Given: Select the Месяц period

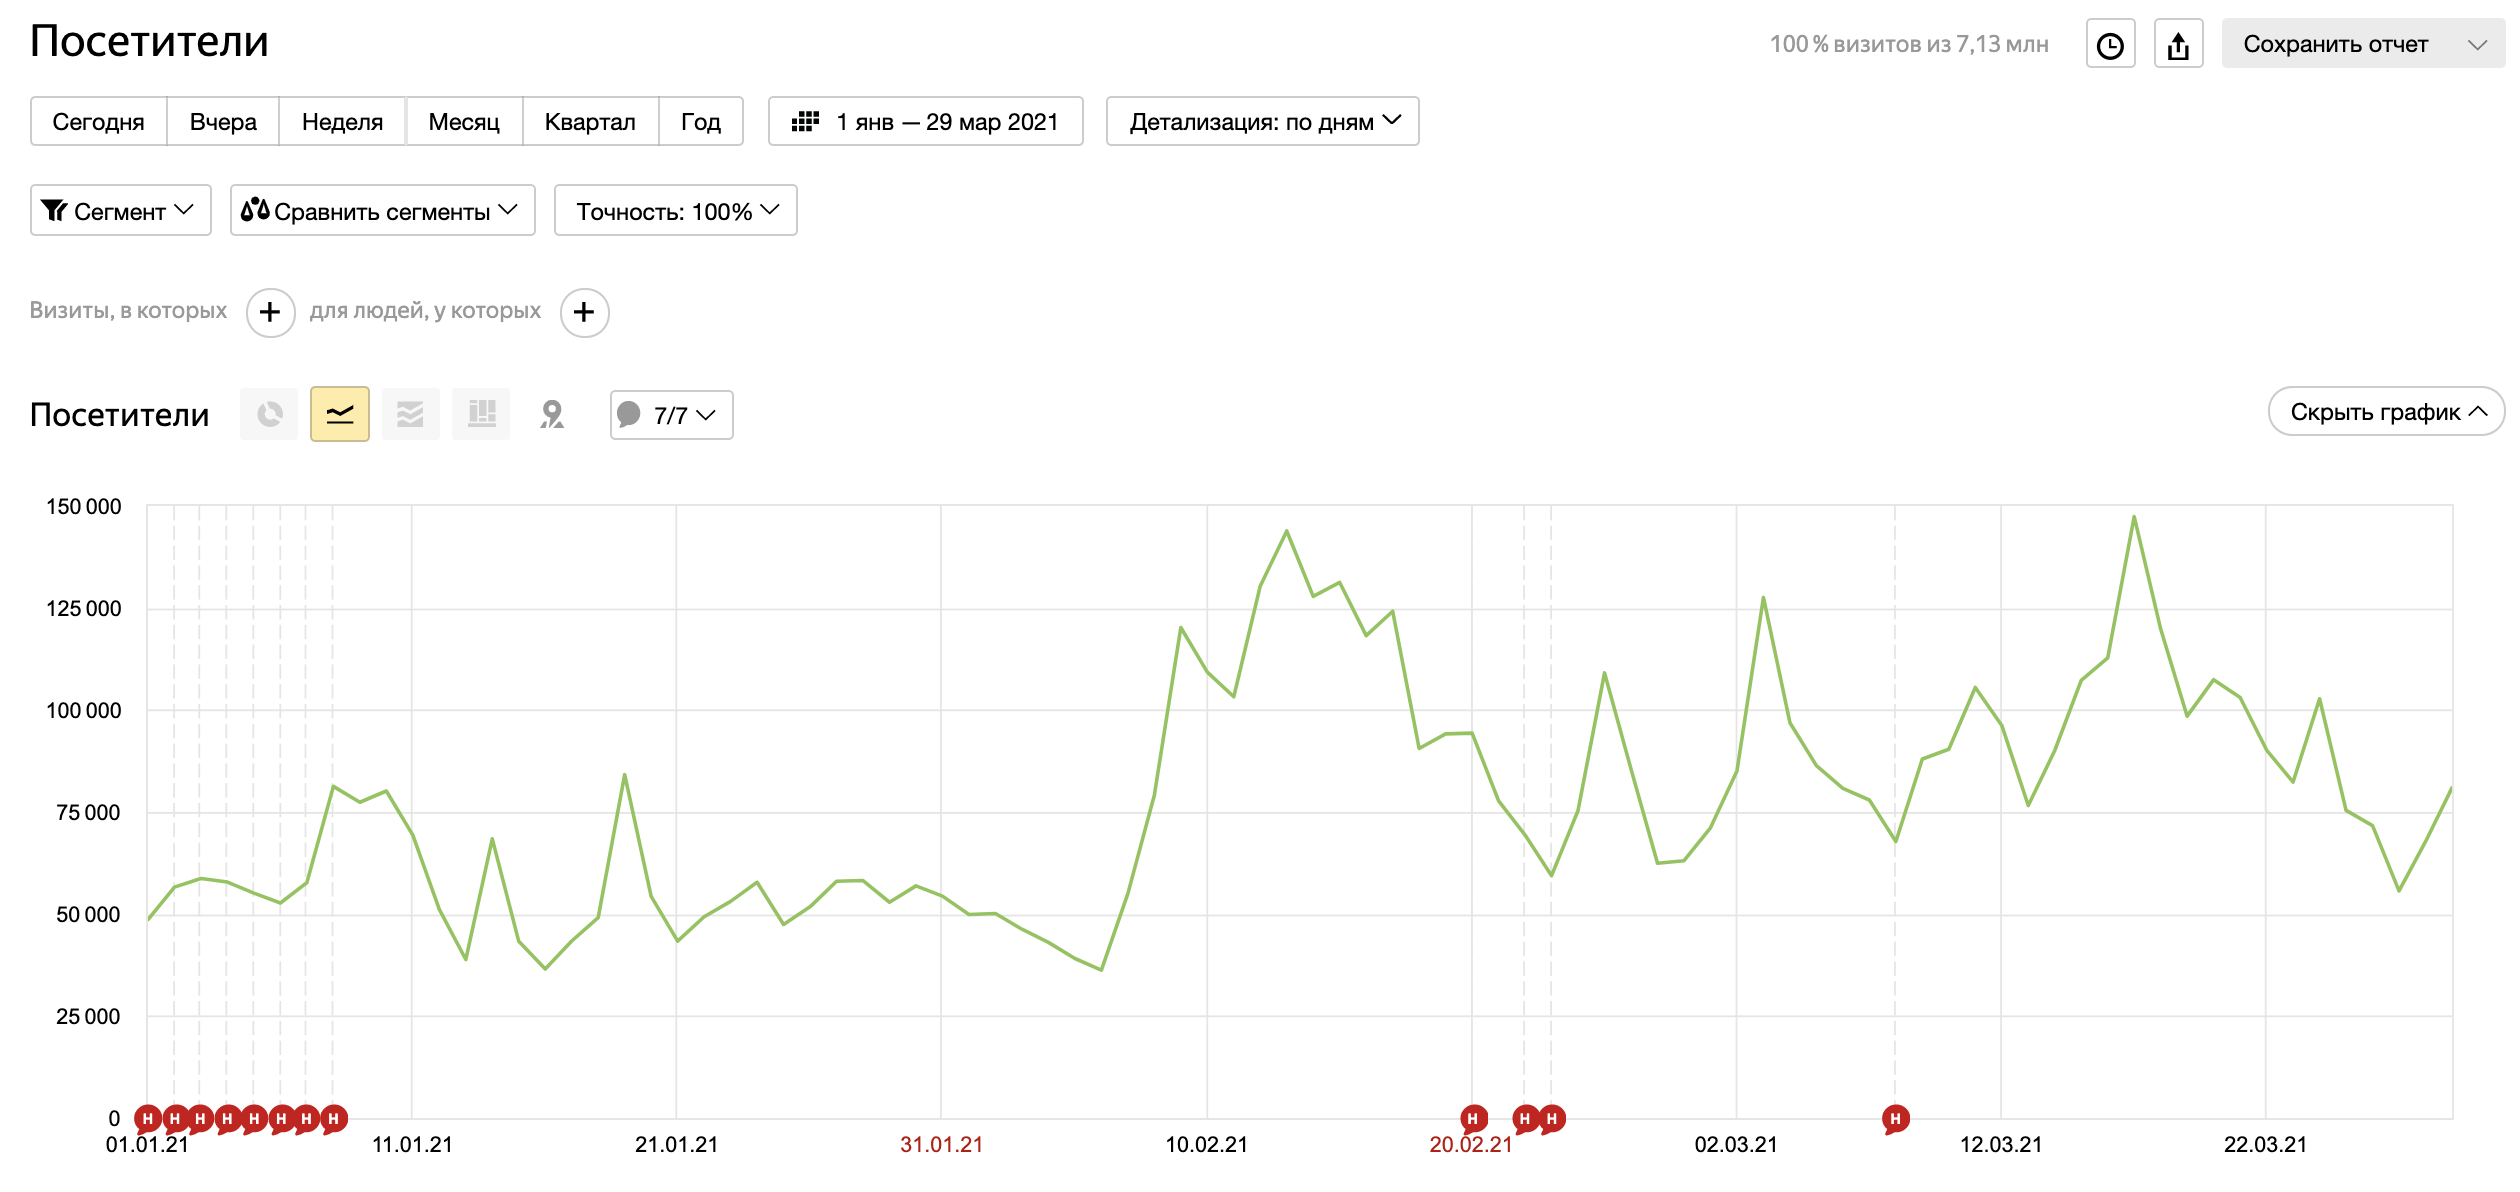Looking at the screenshot, I should 464,122.
